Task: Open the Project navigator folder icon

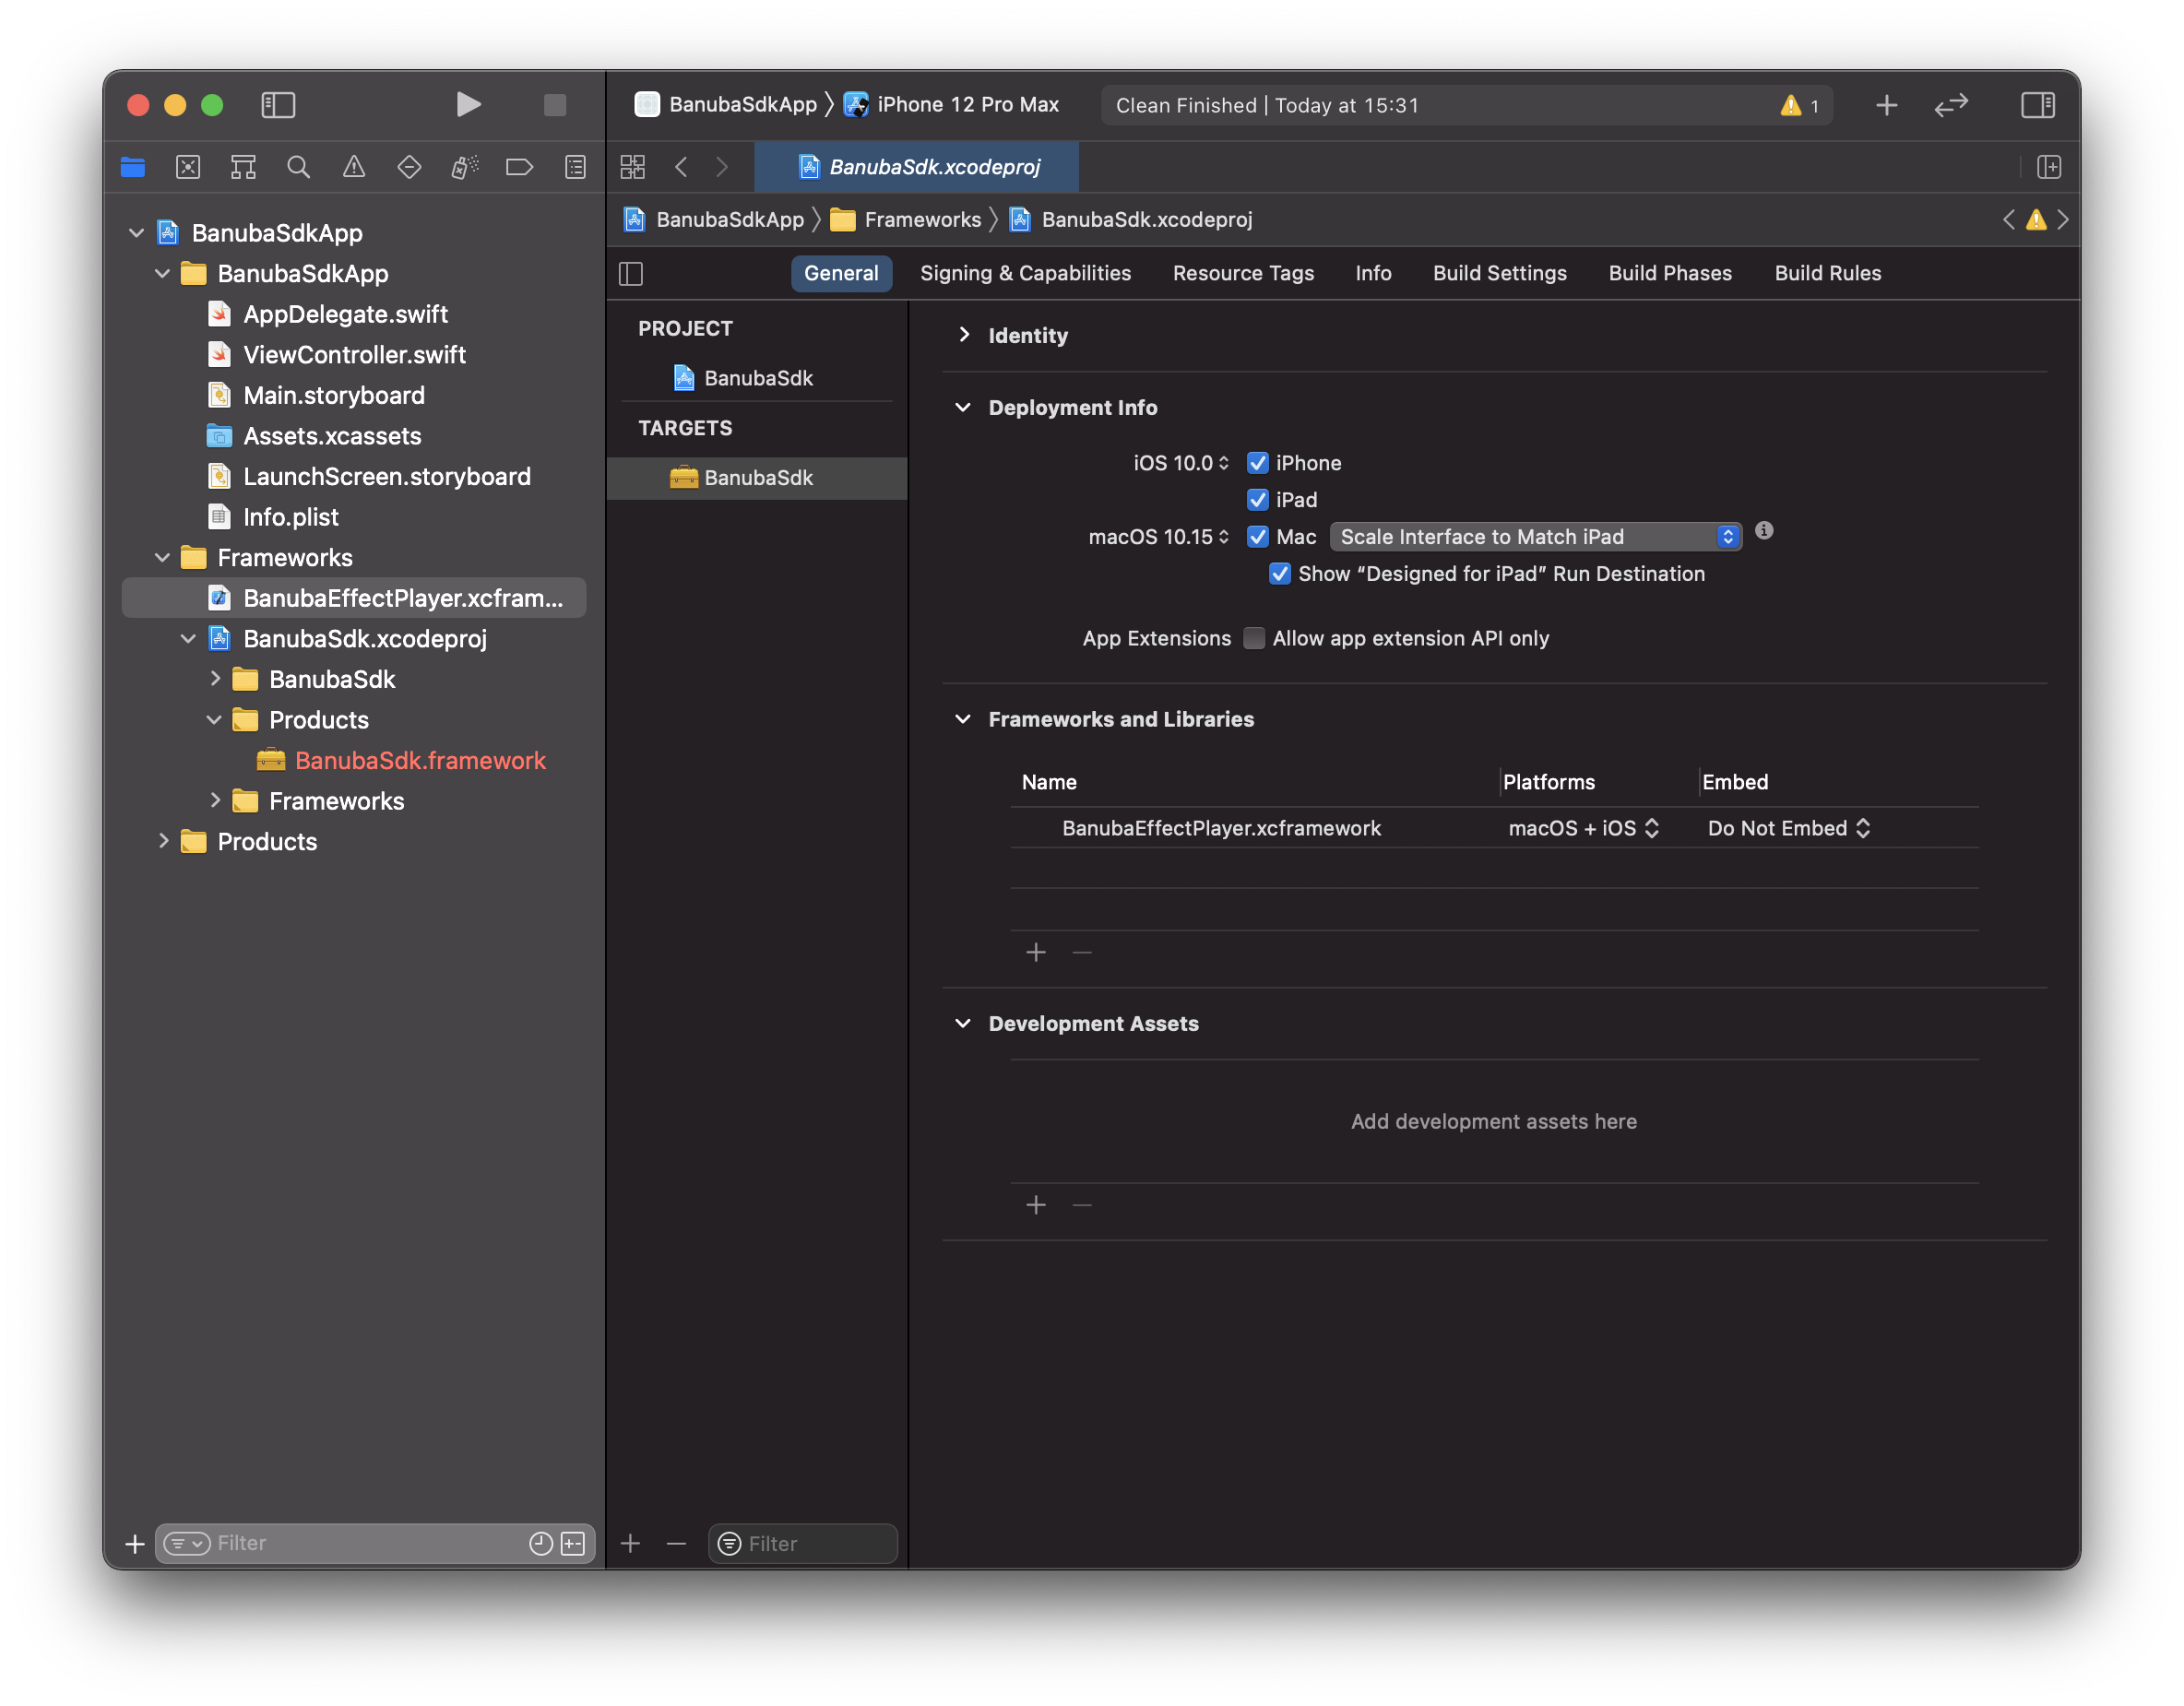Action: coord(133,167)
